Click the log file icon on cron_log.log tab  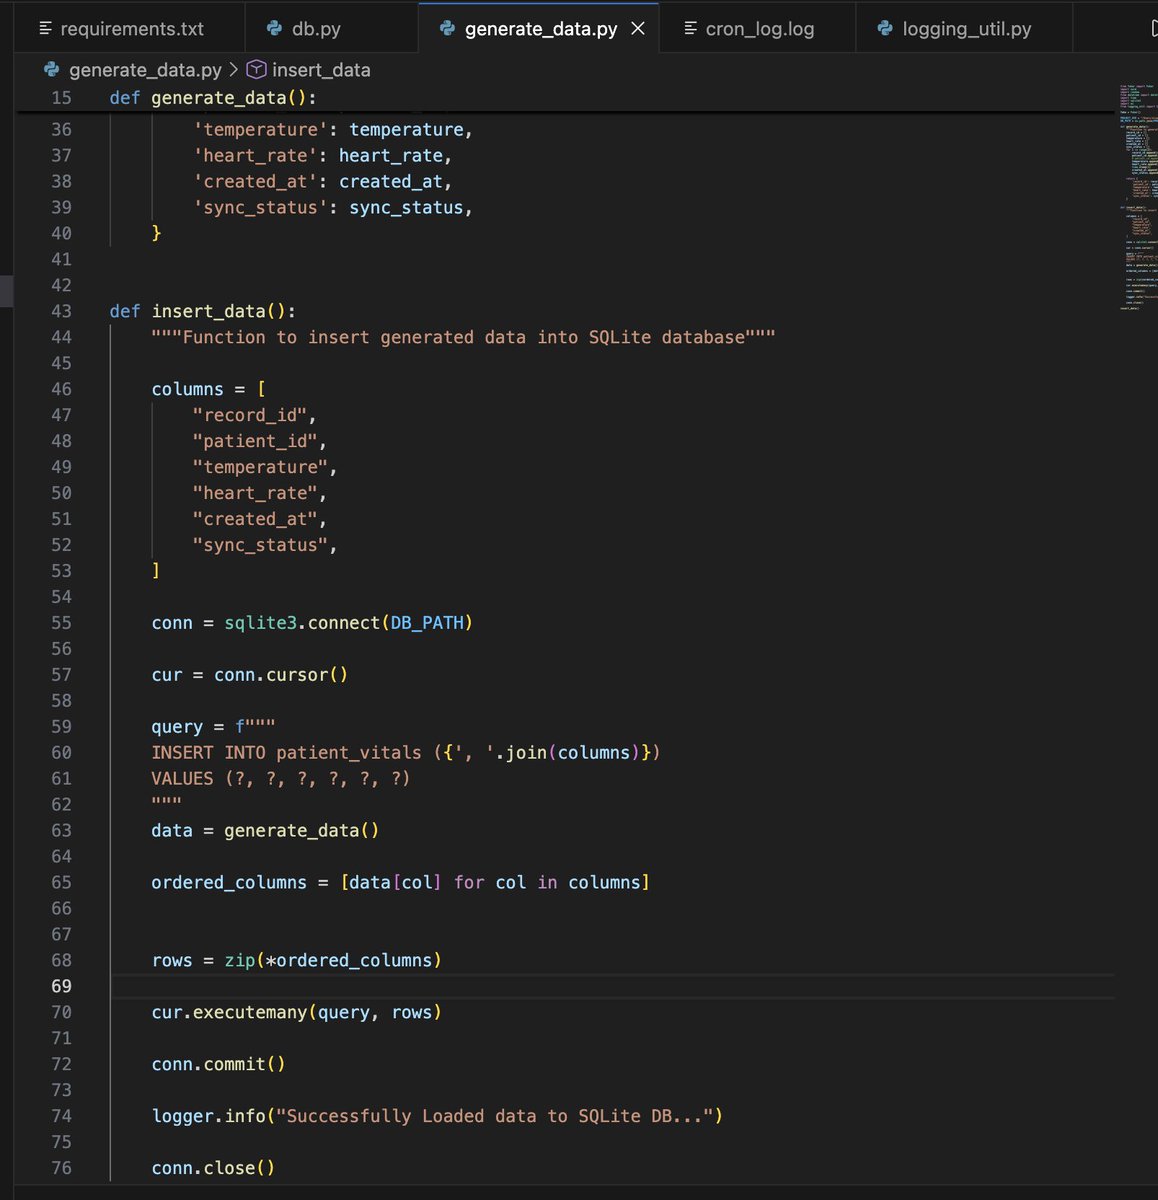click(690, 29)
